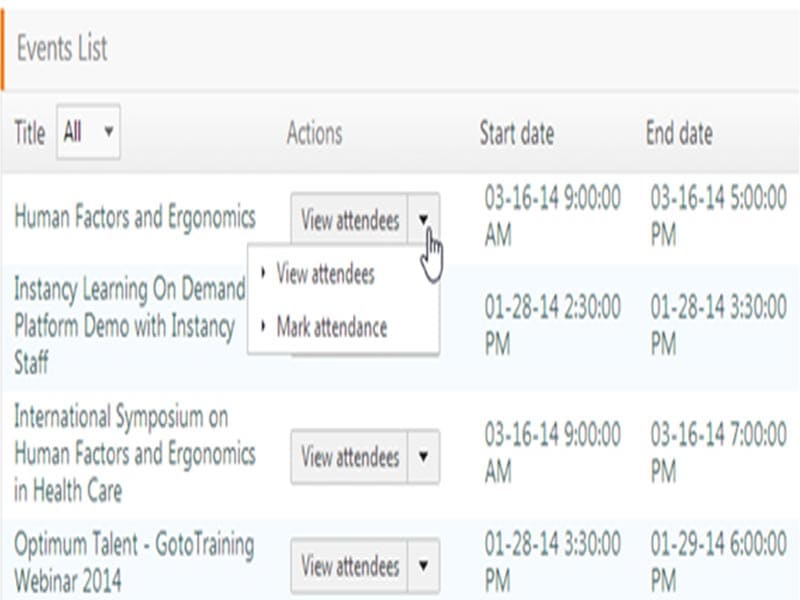Open the Title filter 'All' dropdown
The height and width of the screenshot is (600, 800).
tap(88, 132)
